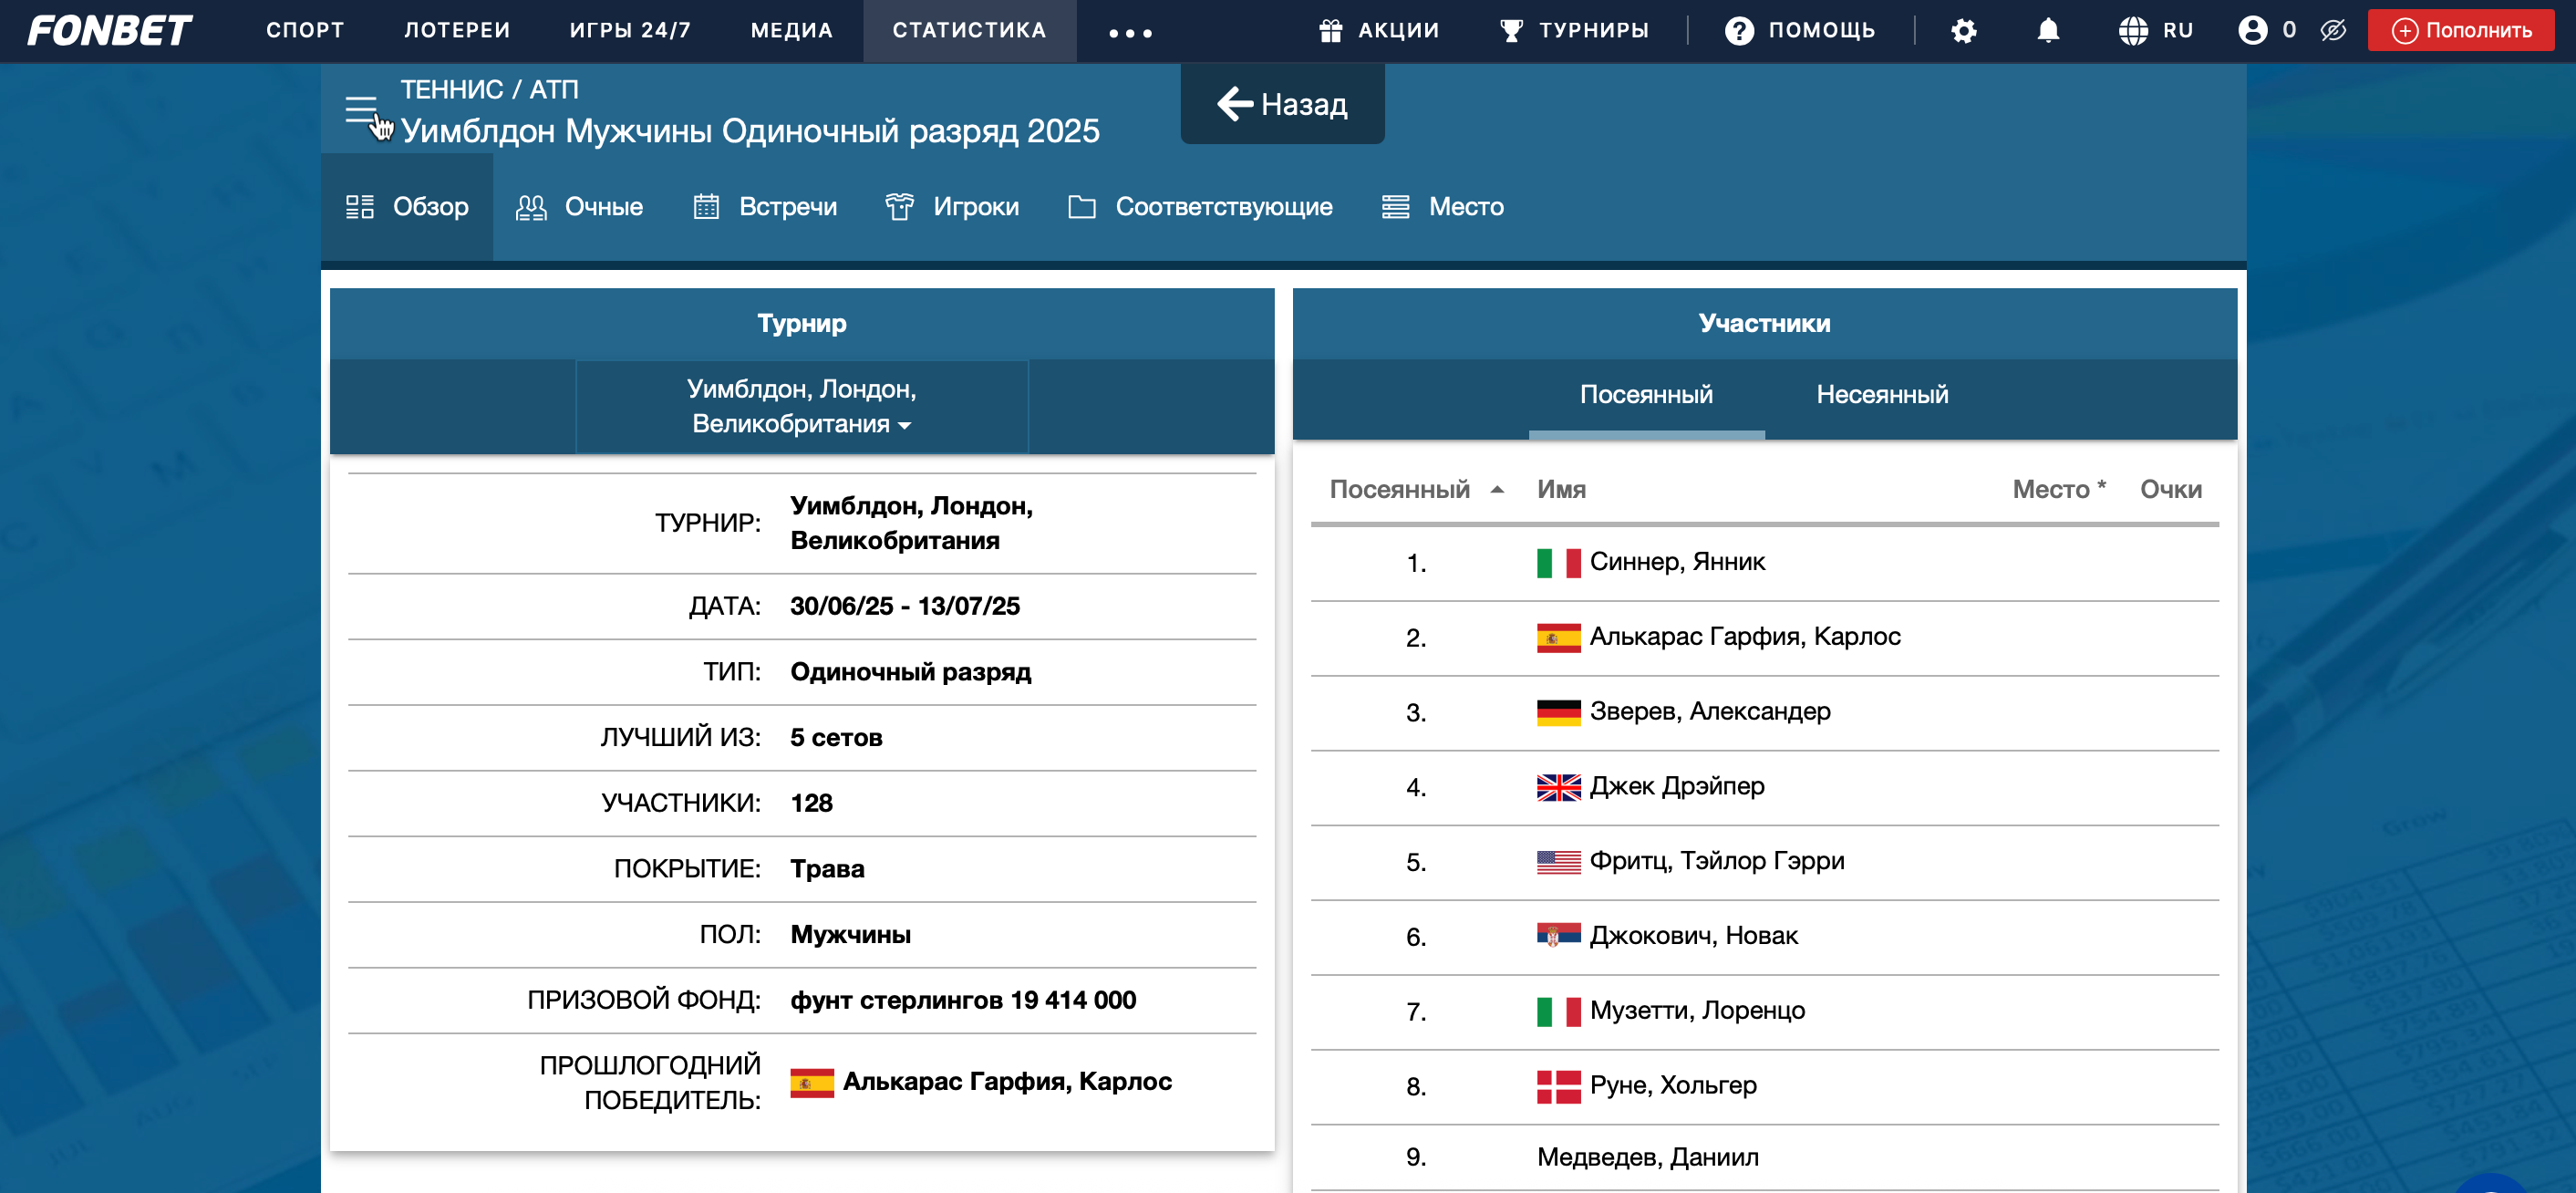Sort by the Очки column header
Viewport: 2576px width, 1193px height.
coord(2170,490)
